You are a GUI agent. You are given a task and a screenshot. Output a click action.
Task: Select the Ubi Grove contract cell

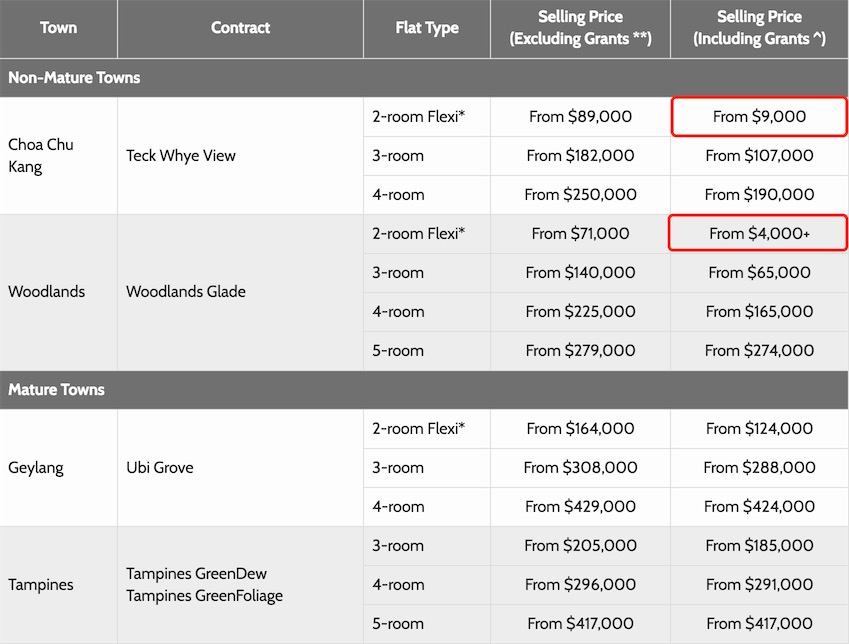coord(160,468)
